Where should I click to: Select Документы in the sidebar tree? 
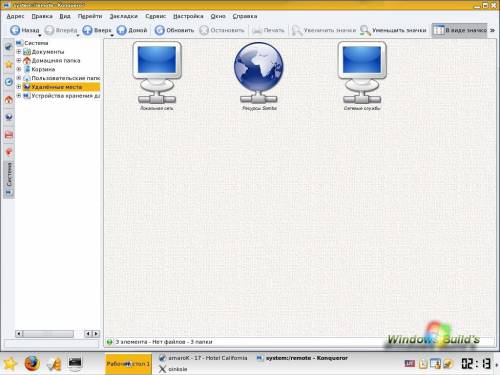(x=44, y=52)
